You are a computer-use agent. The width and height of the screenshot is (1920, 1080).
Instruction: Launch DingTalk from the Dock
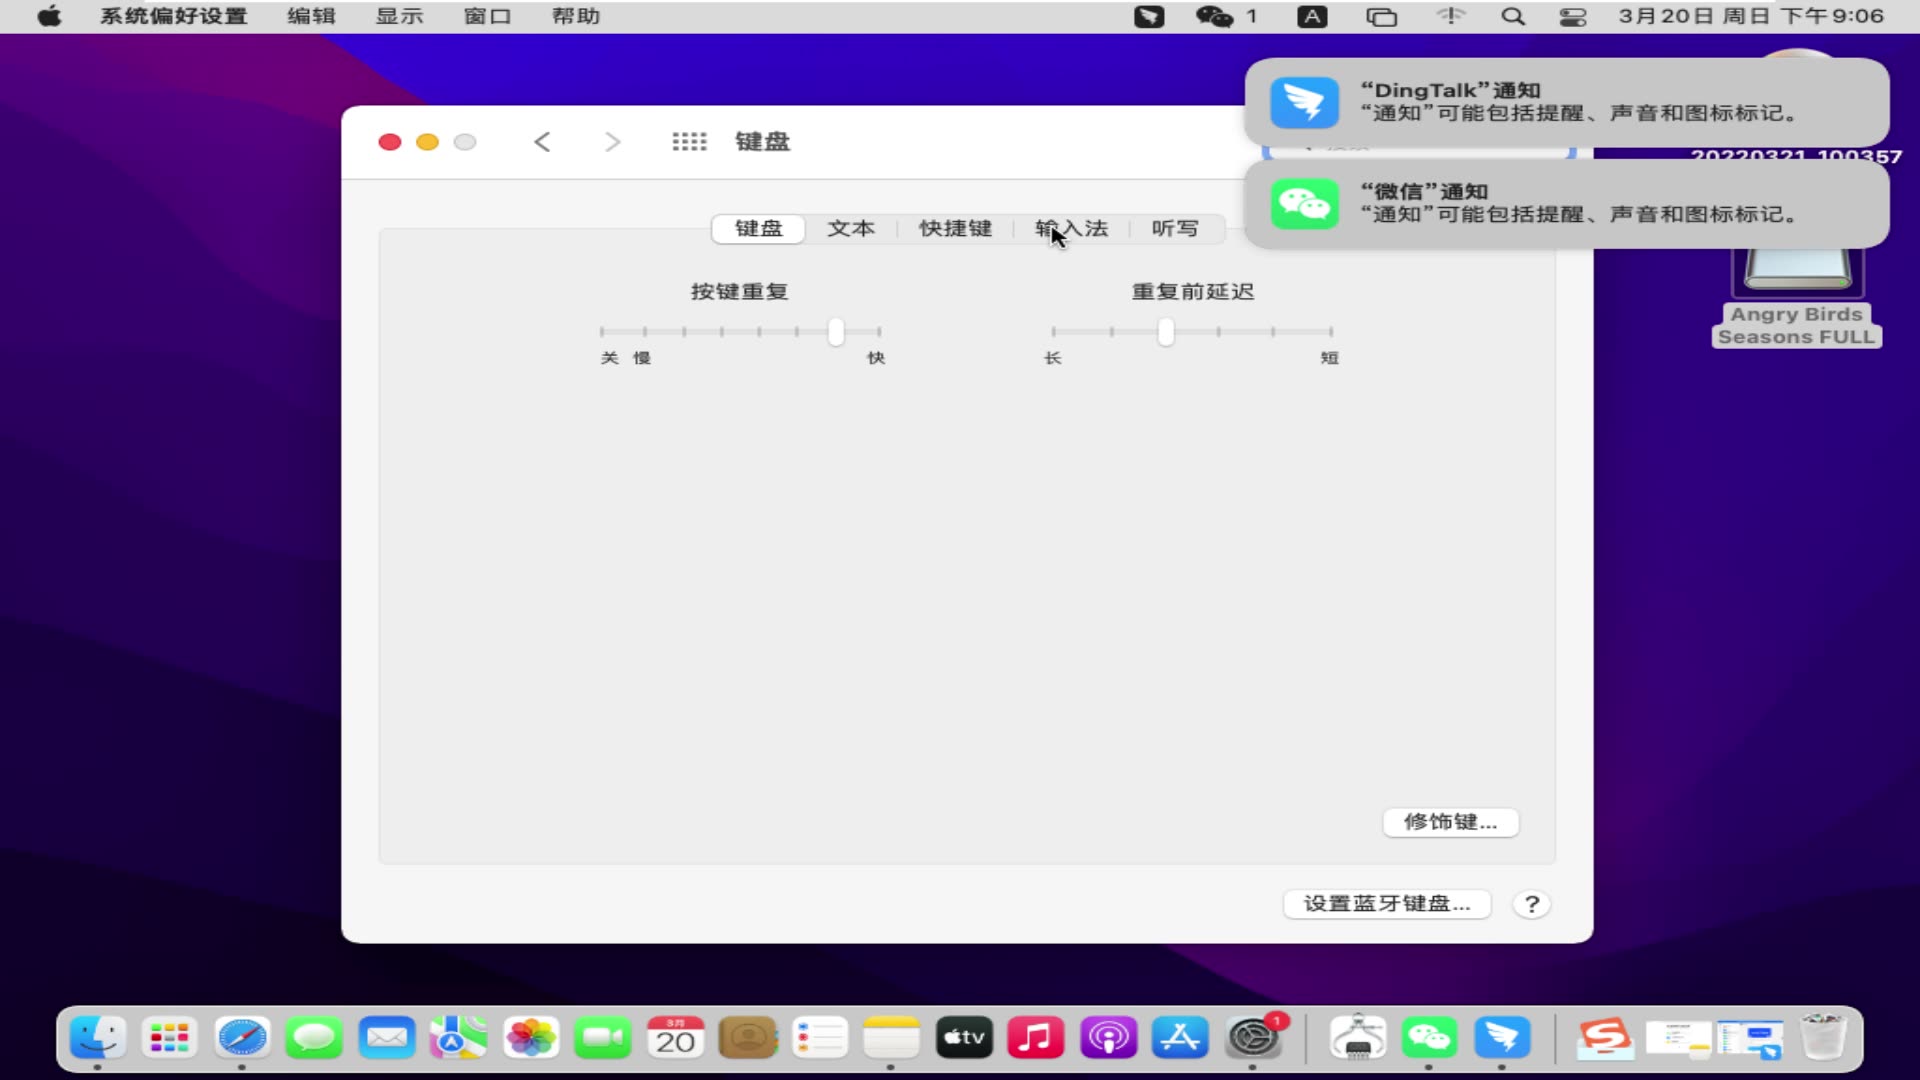(x=1502, y=1037)
